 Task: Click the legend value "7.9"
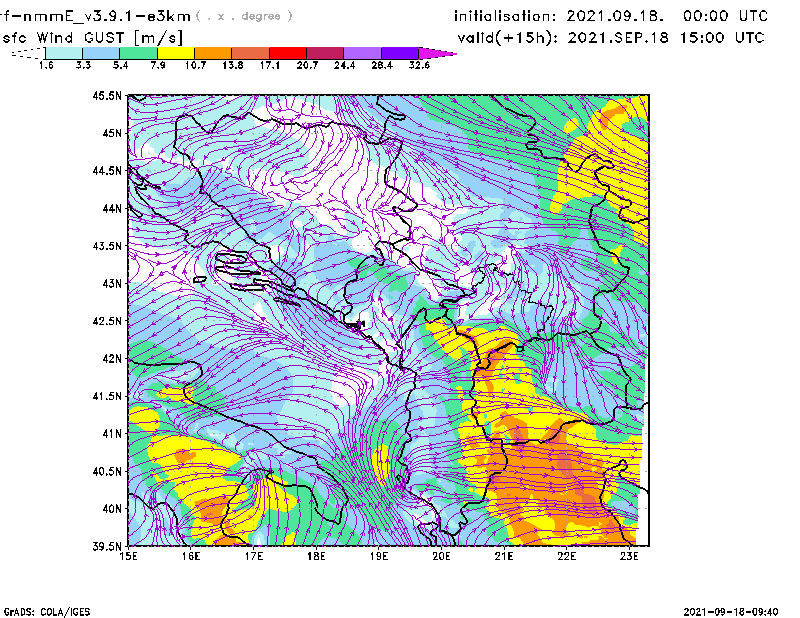coord(158,65)
